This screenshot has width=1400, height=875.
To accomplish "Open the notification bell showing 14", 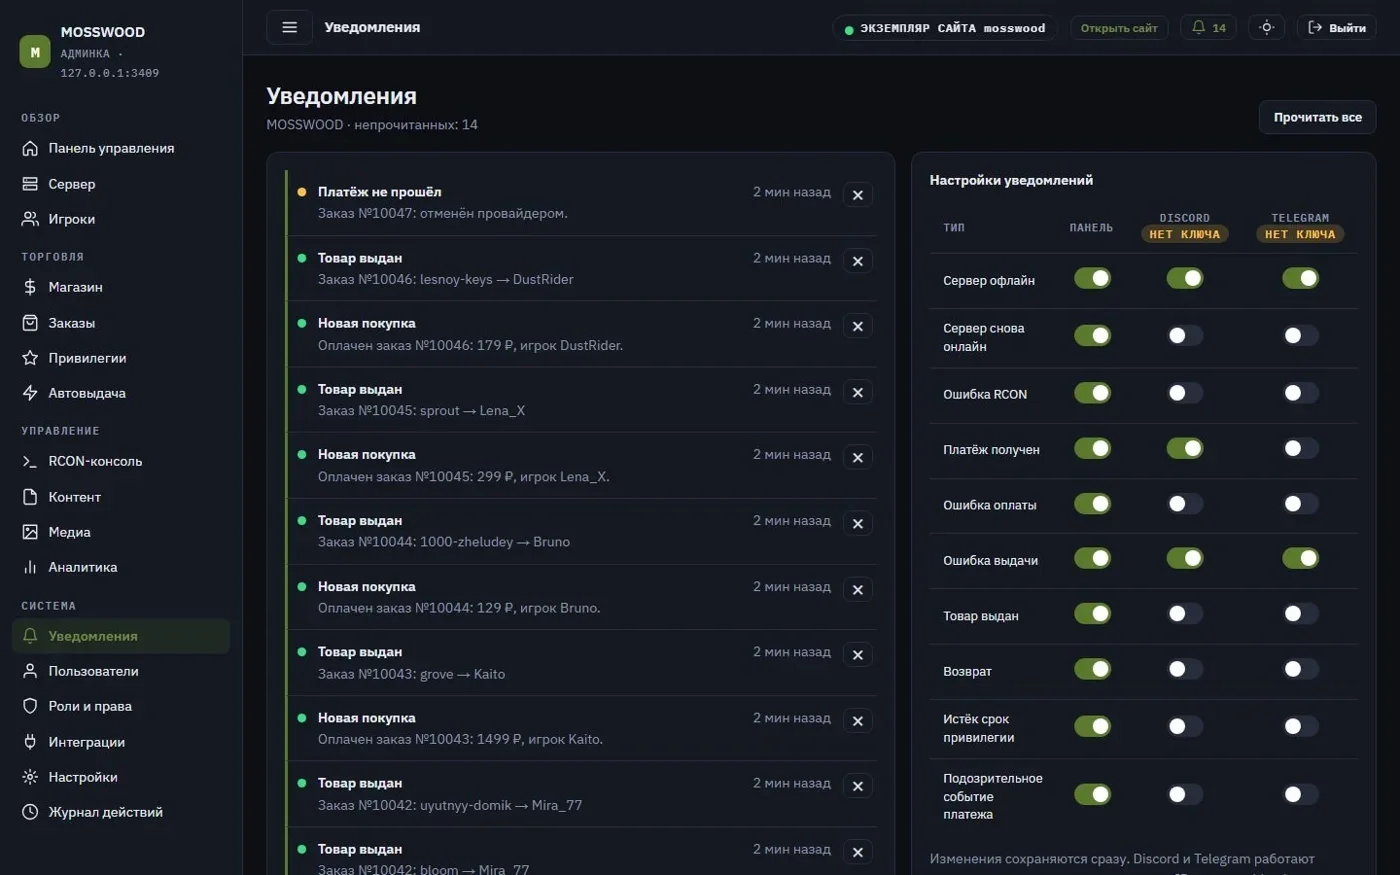I will tap(1208, 27).
